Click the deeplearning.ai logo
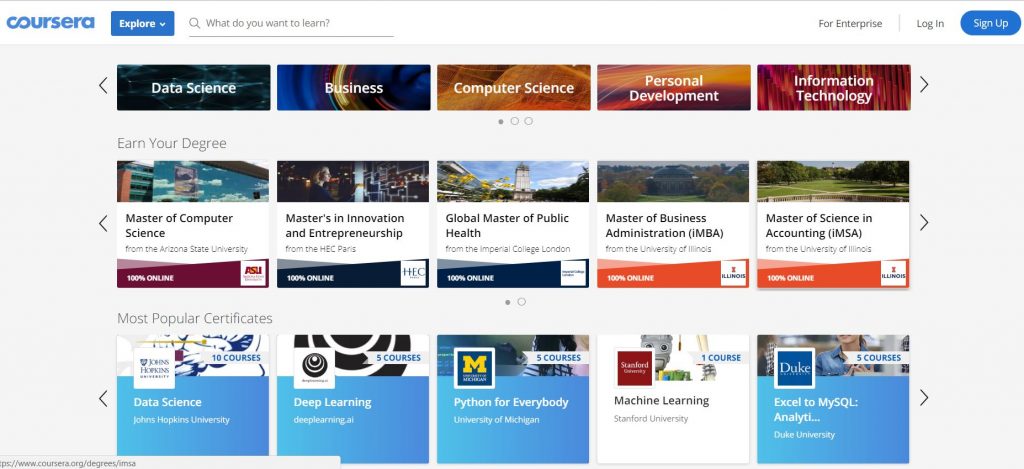The image size is (1024, 469). 314,368
